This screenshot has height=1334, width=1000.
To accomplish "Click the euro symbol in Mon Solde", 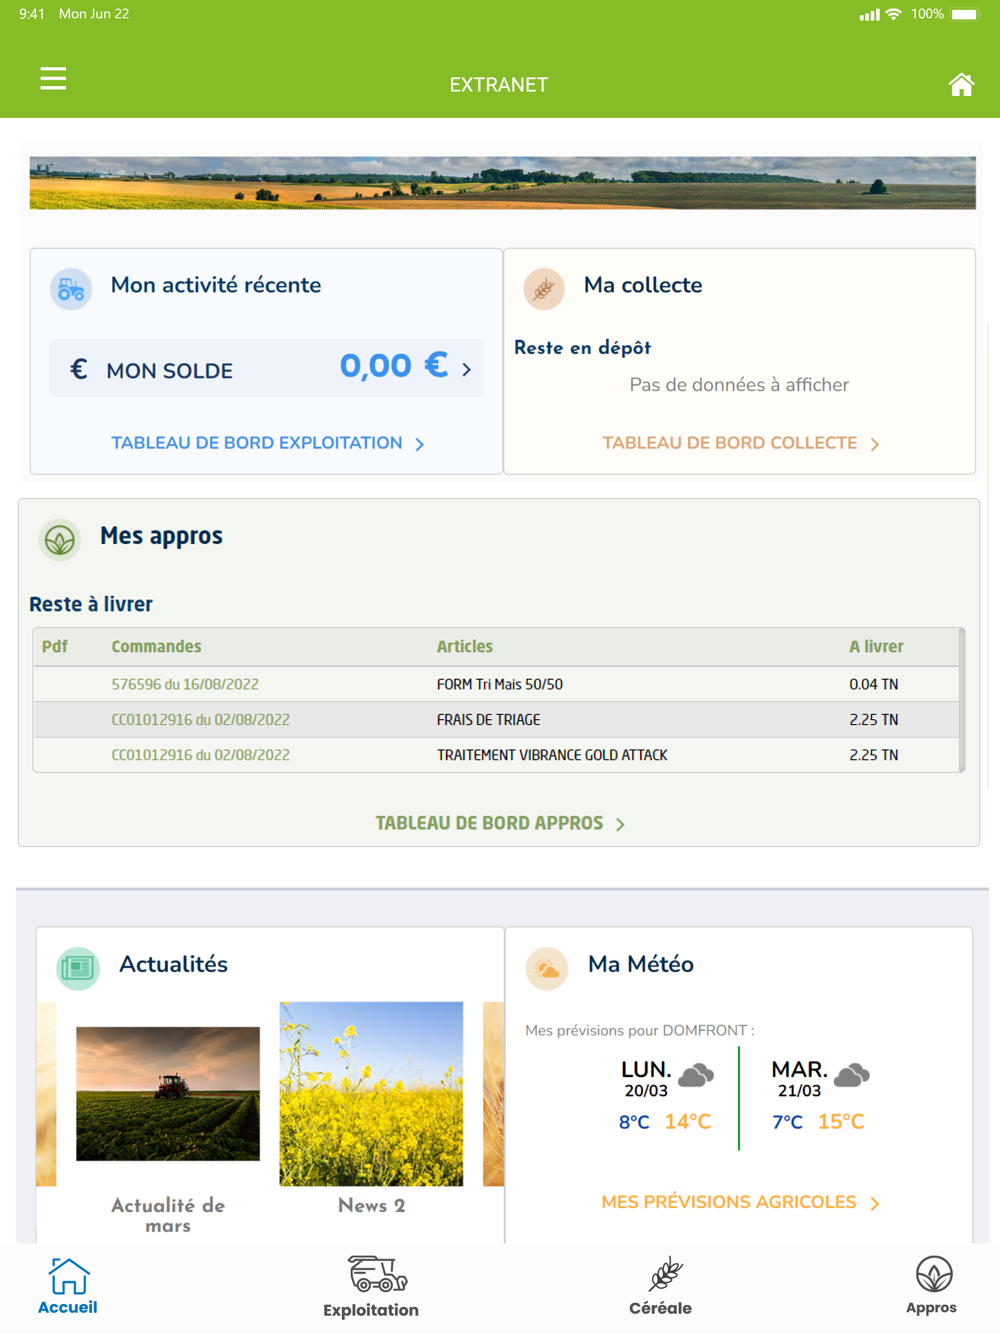I will pos(79,370).
